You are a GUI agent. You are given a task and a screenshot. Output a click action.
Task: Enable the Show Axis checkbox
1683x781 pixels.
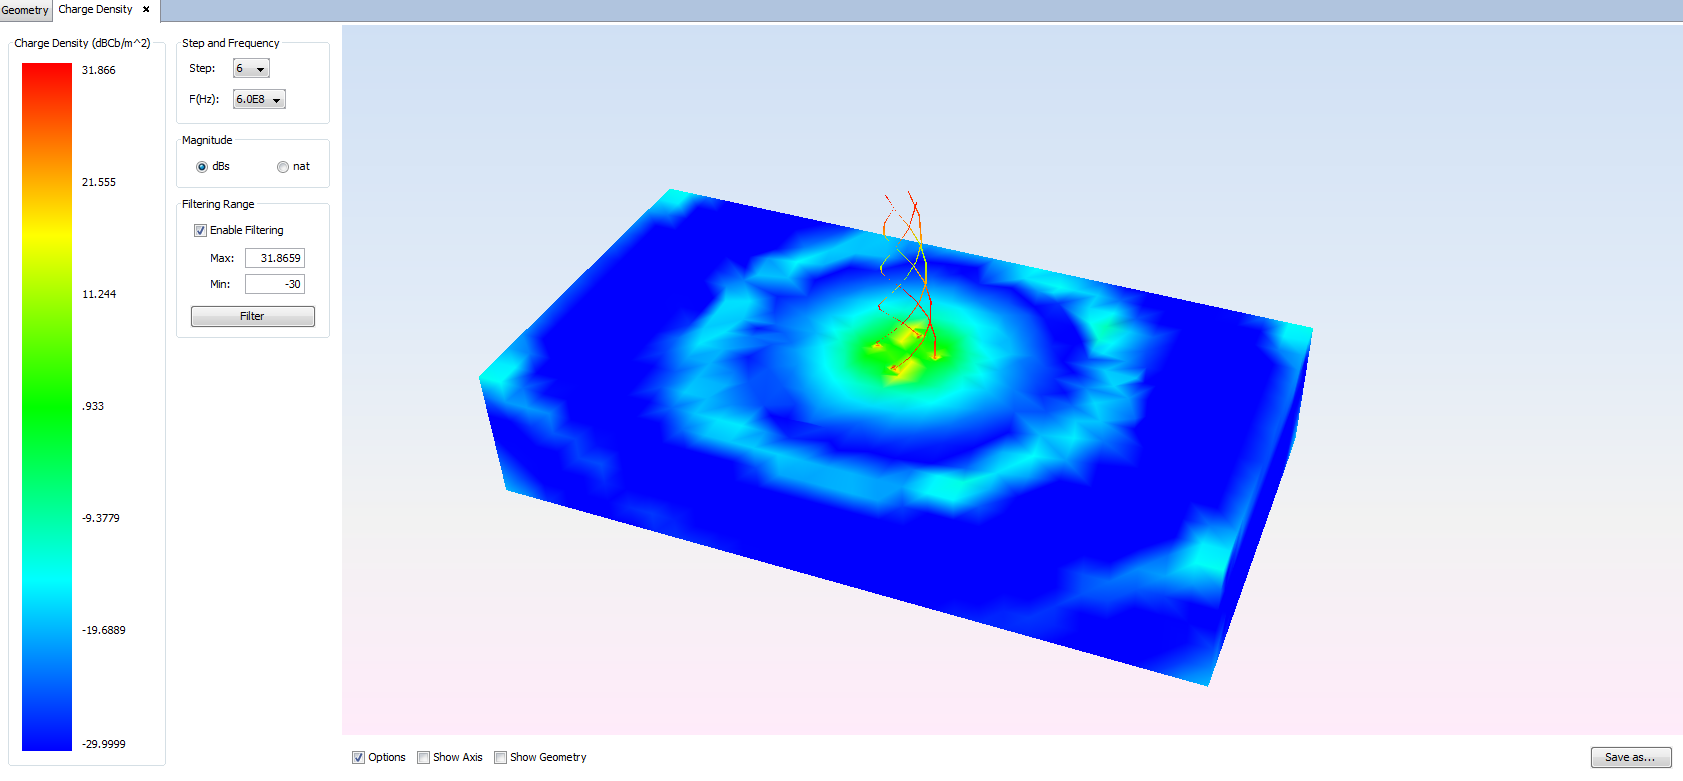424,758
